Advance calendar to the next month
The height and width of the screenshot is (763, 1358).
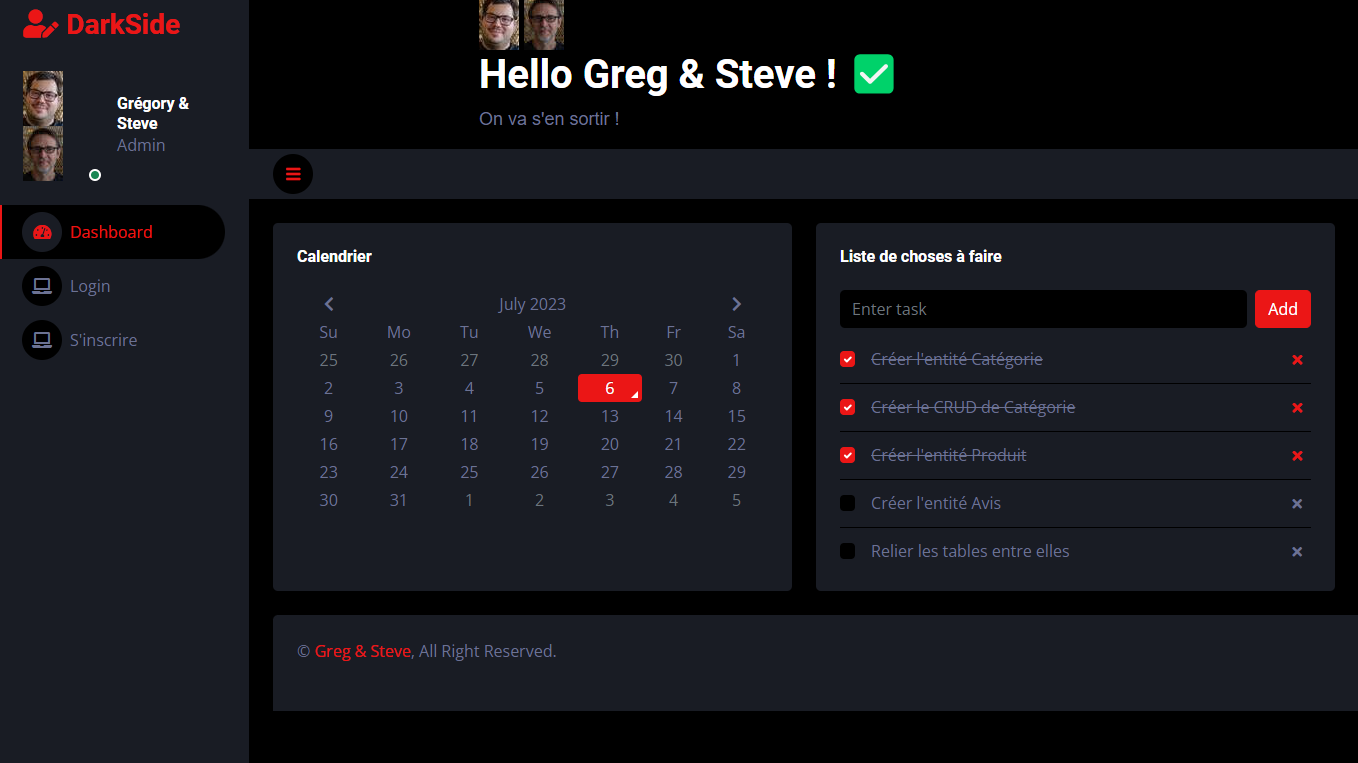click(x=736, y=304)
